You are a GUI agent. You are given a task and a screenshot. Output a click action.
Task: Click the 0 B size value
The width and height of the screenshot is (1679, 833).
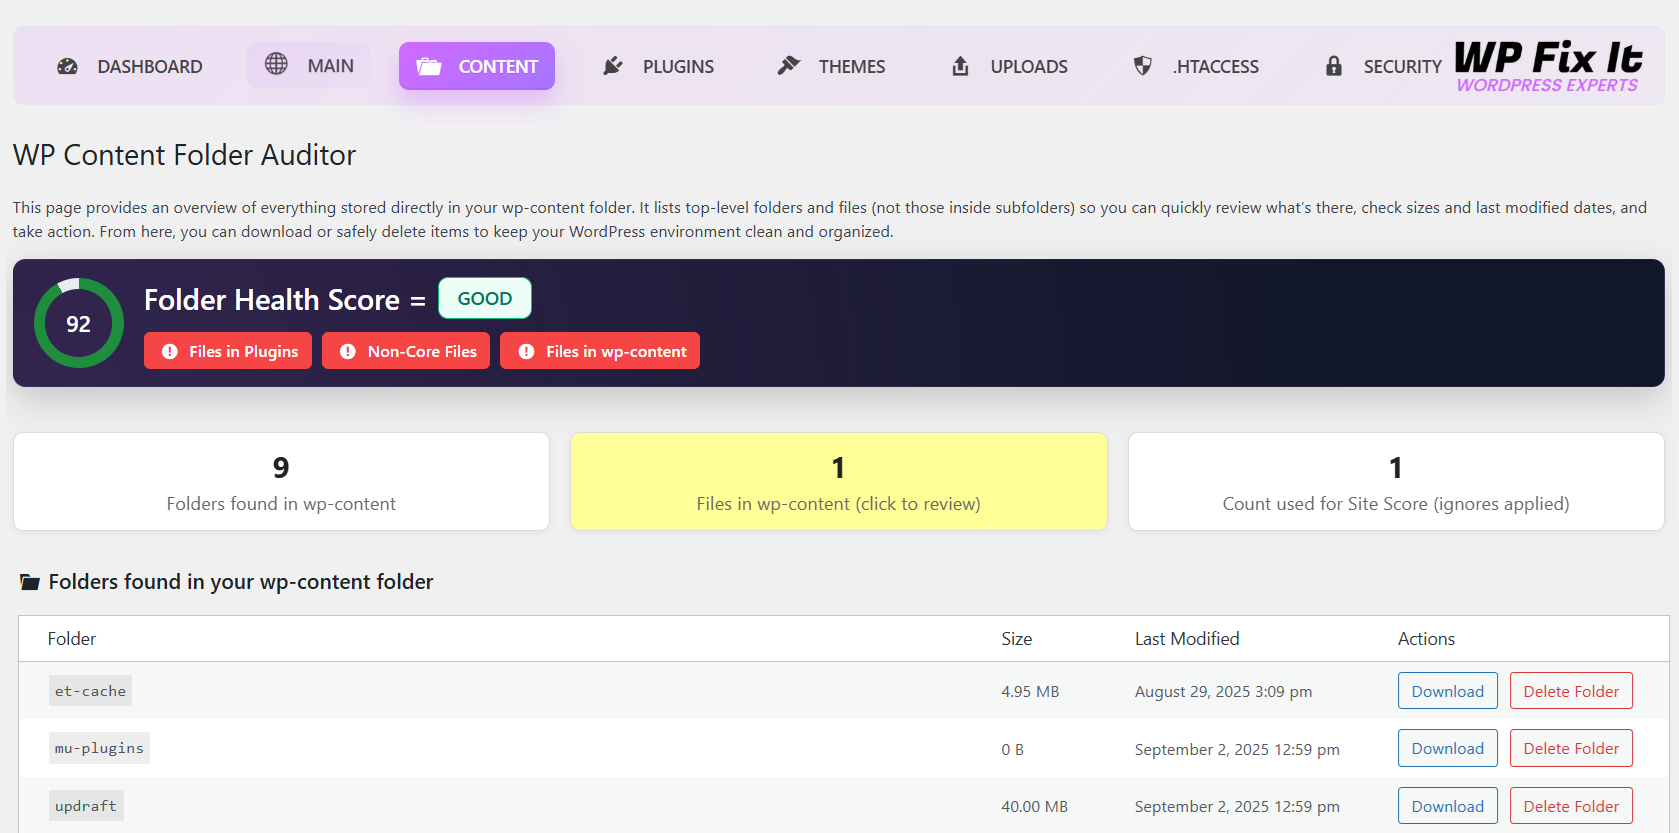click(1012, 750)
